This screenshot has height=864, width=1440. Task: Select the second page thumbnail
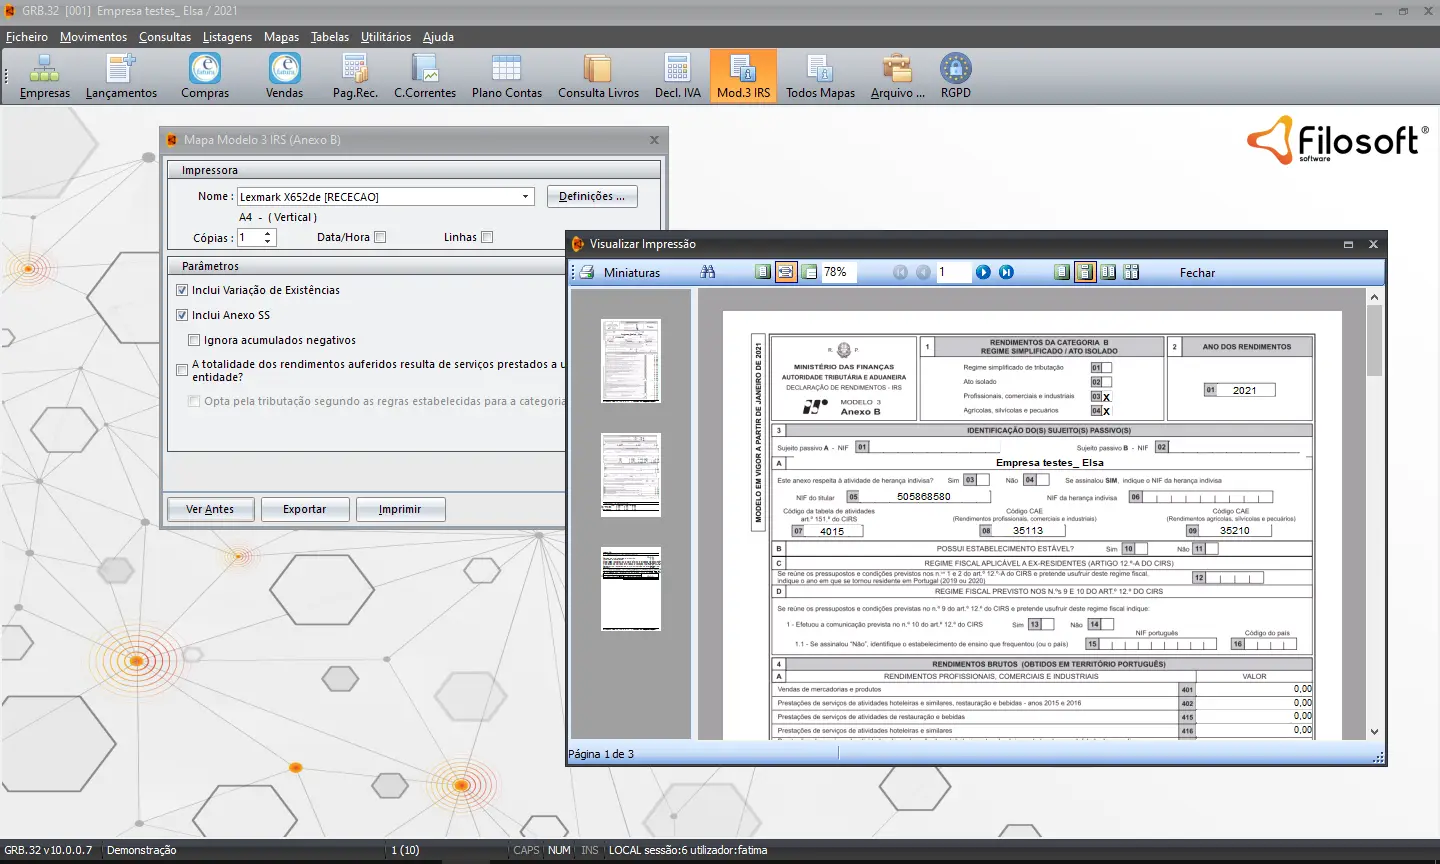click(x=630, y=475)
